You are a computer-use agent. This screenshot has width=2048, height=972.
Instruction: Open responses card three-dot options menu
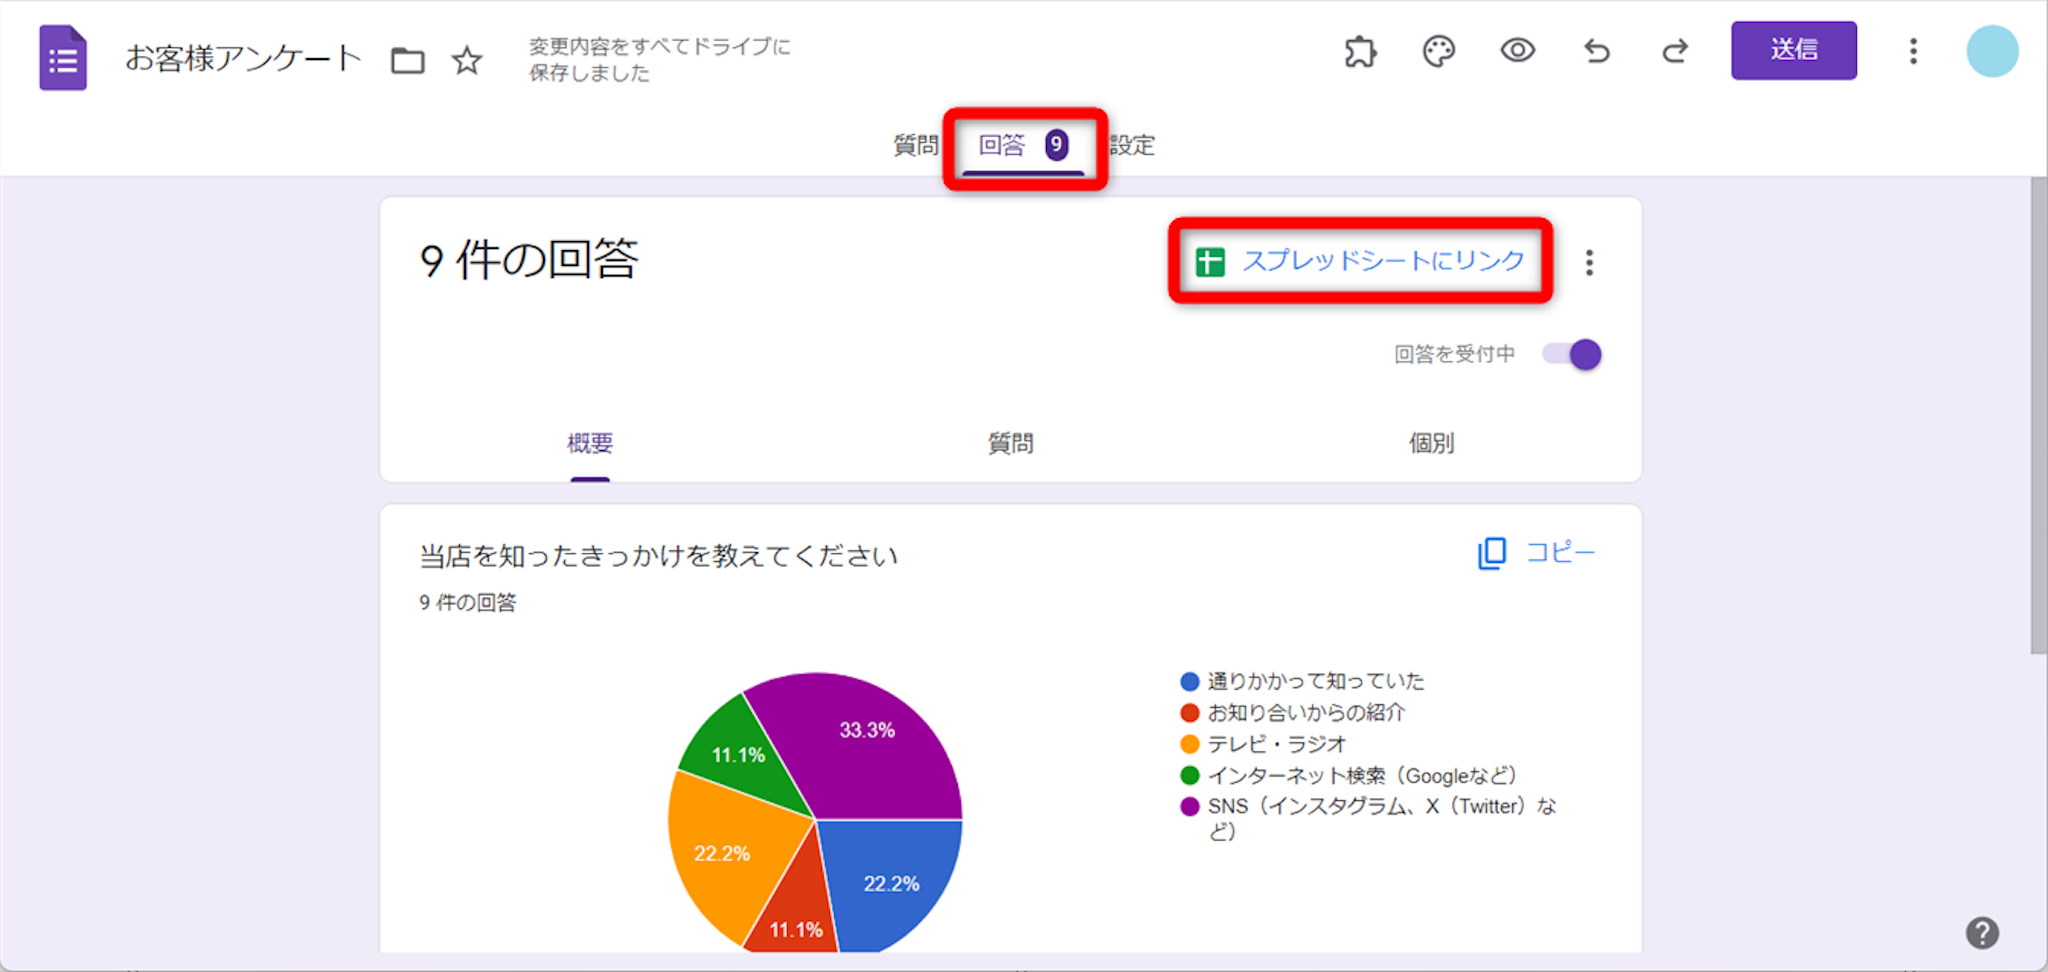point(1589,262)
